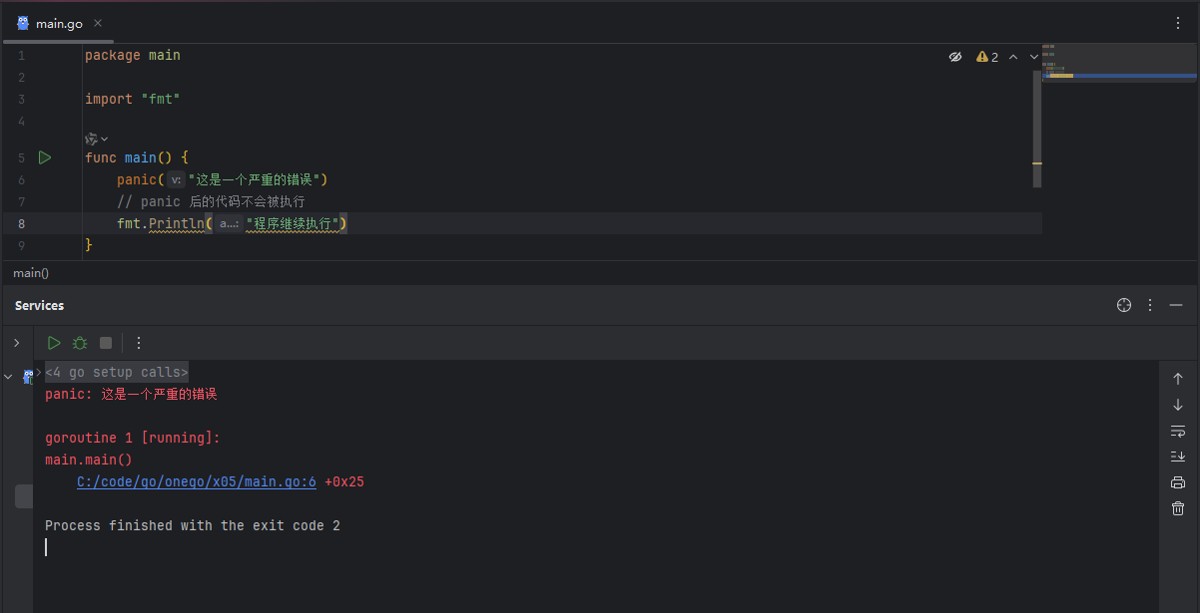Screen dimensions: 1200x613
Task: Open the Services panel options menu
Action: click(x=1150, y=305)
